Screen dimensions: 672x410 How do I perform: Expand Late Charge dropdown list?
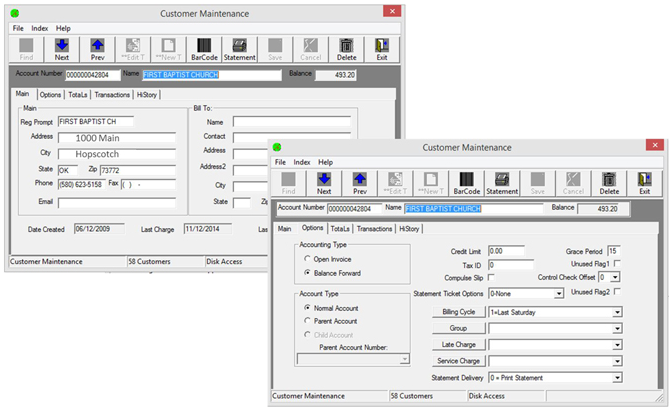(x=617, y=345)
